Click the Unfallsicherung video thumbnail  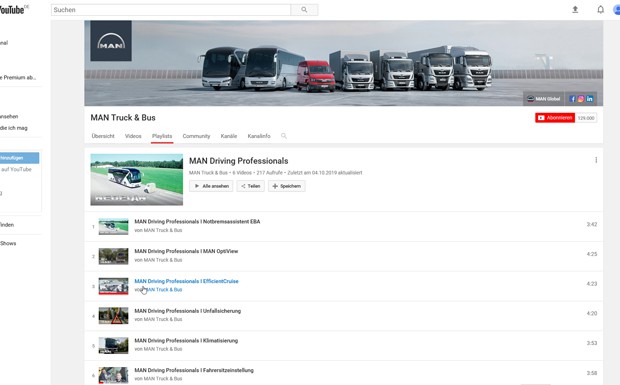coord(113,315)
